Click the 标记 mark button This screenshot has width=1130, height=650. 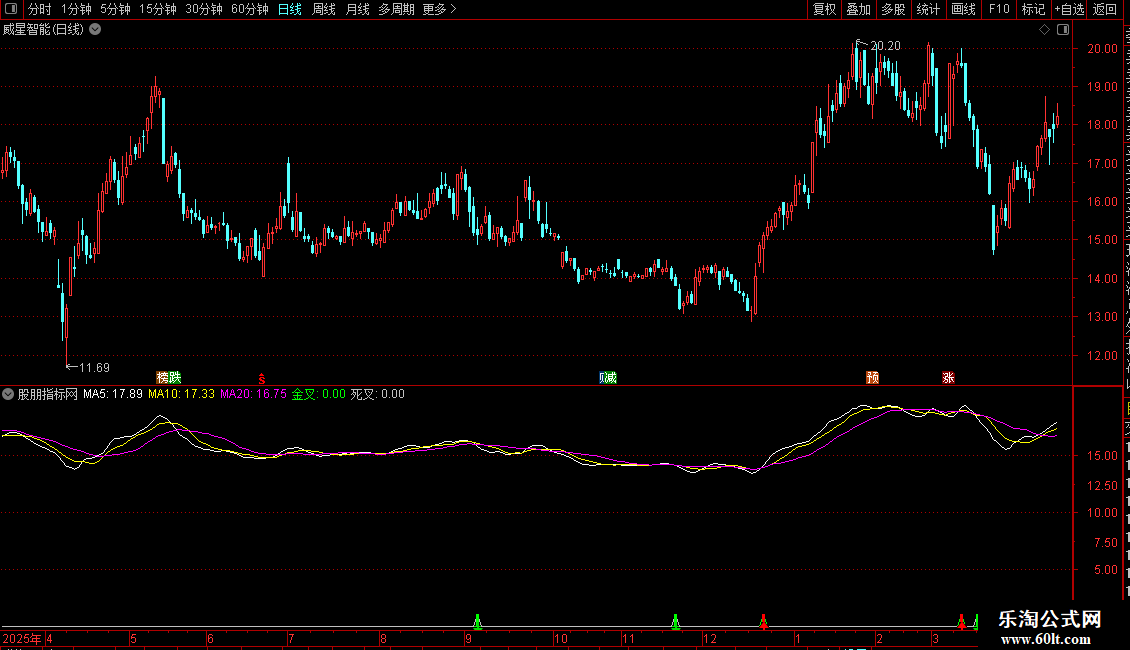1033,9
